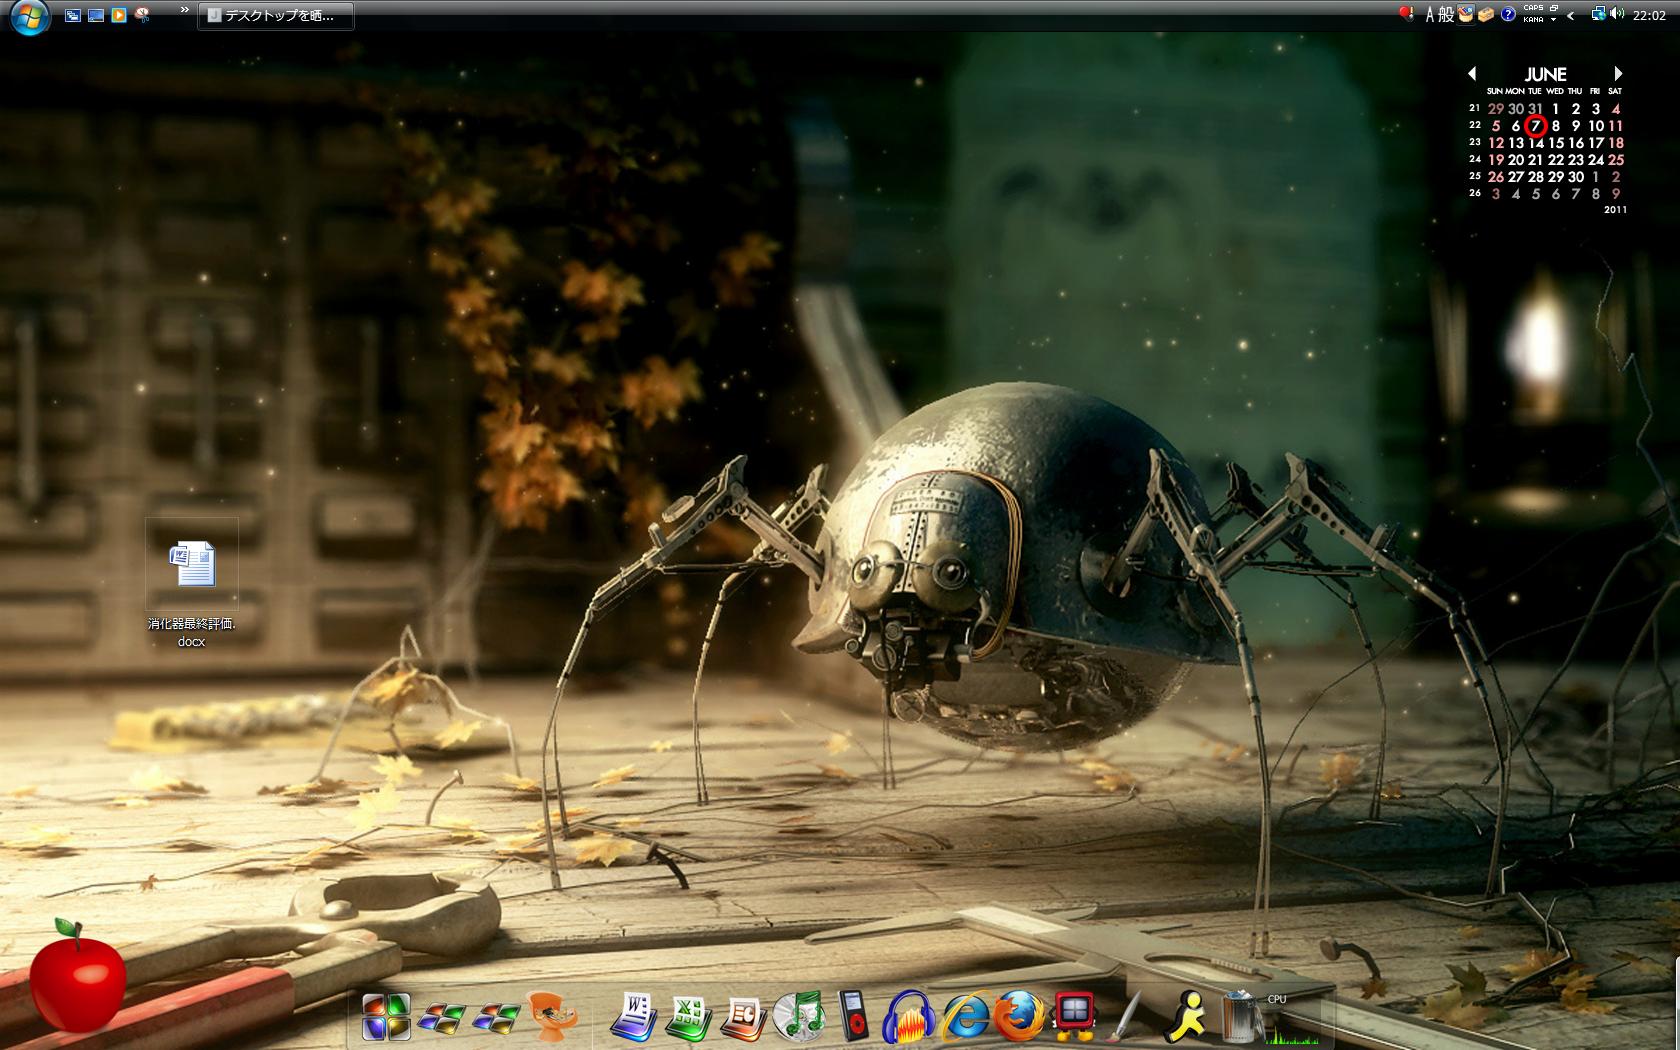Open the music CD dock icon
This screenshot has width=1680, height=1050.
tap(799, 1016)
